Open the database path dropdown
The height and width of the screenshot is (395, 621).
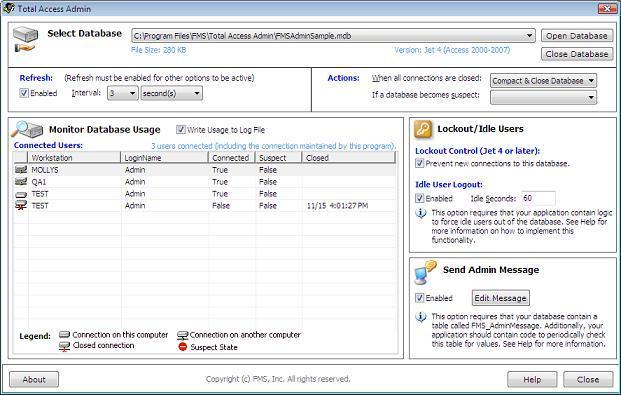[530, 36]
